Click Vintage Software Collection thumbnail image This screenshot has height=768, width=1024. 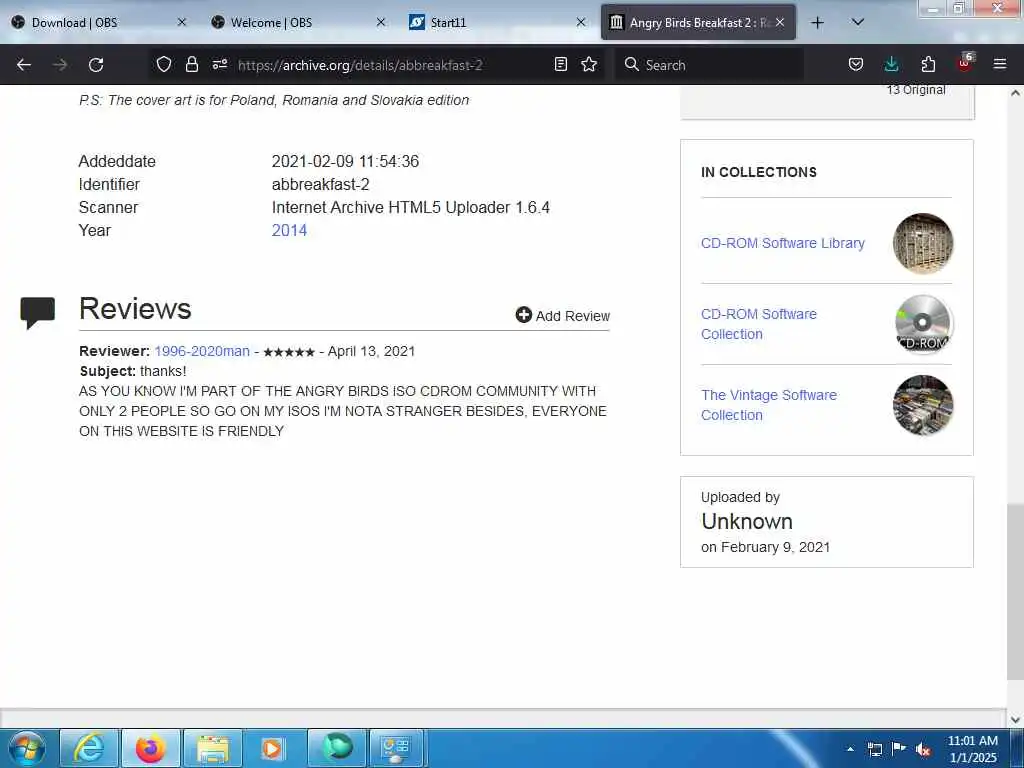point(923,405)
